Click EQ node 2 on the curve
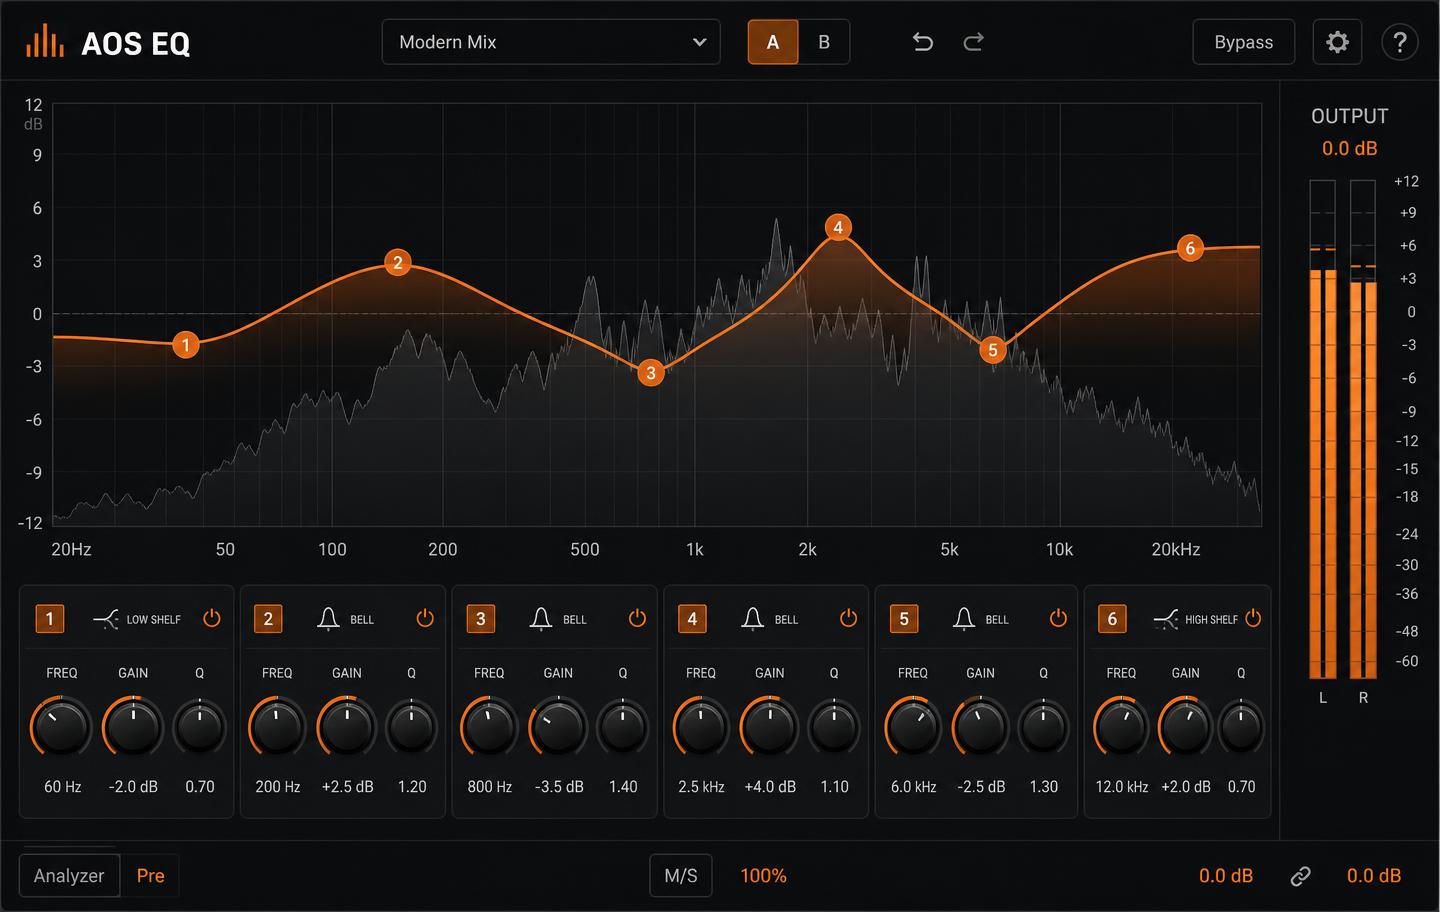 click(x=398, y=263)
